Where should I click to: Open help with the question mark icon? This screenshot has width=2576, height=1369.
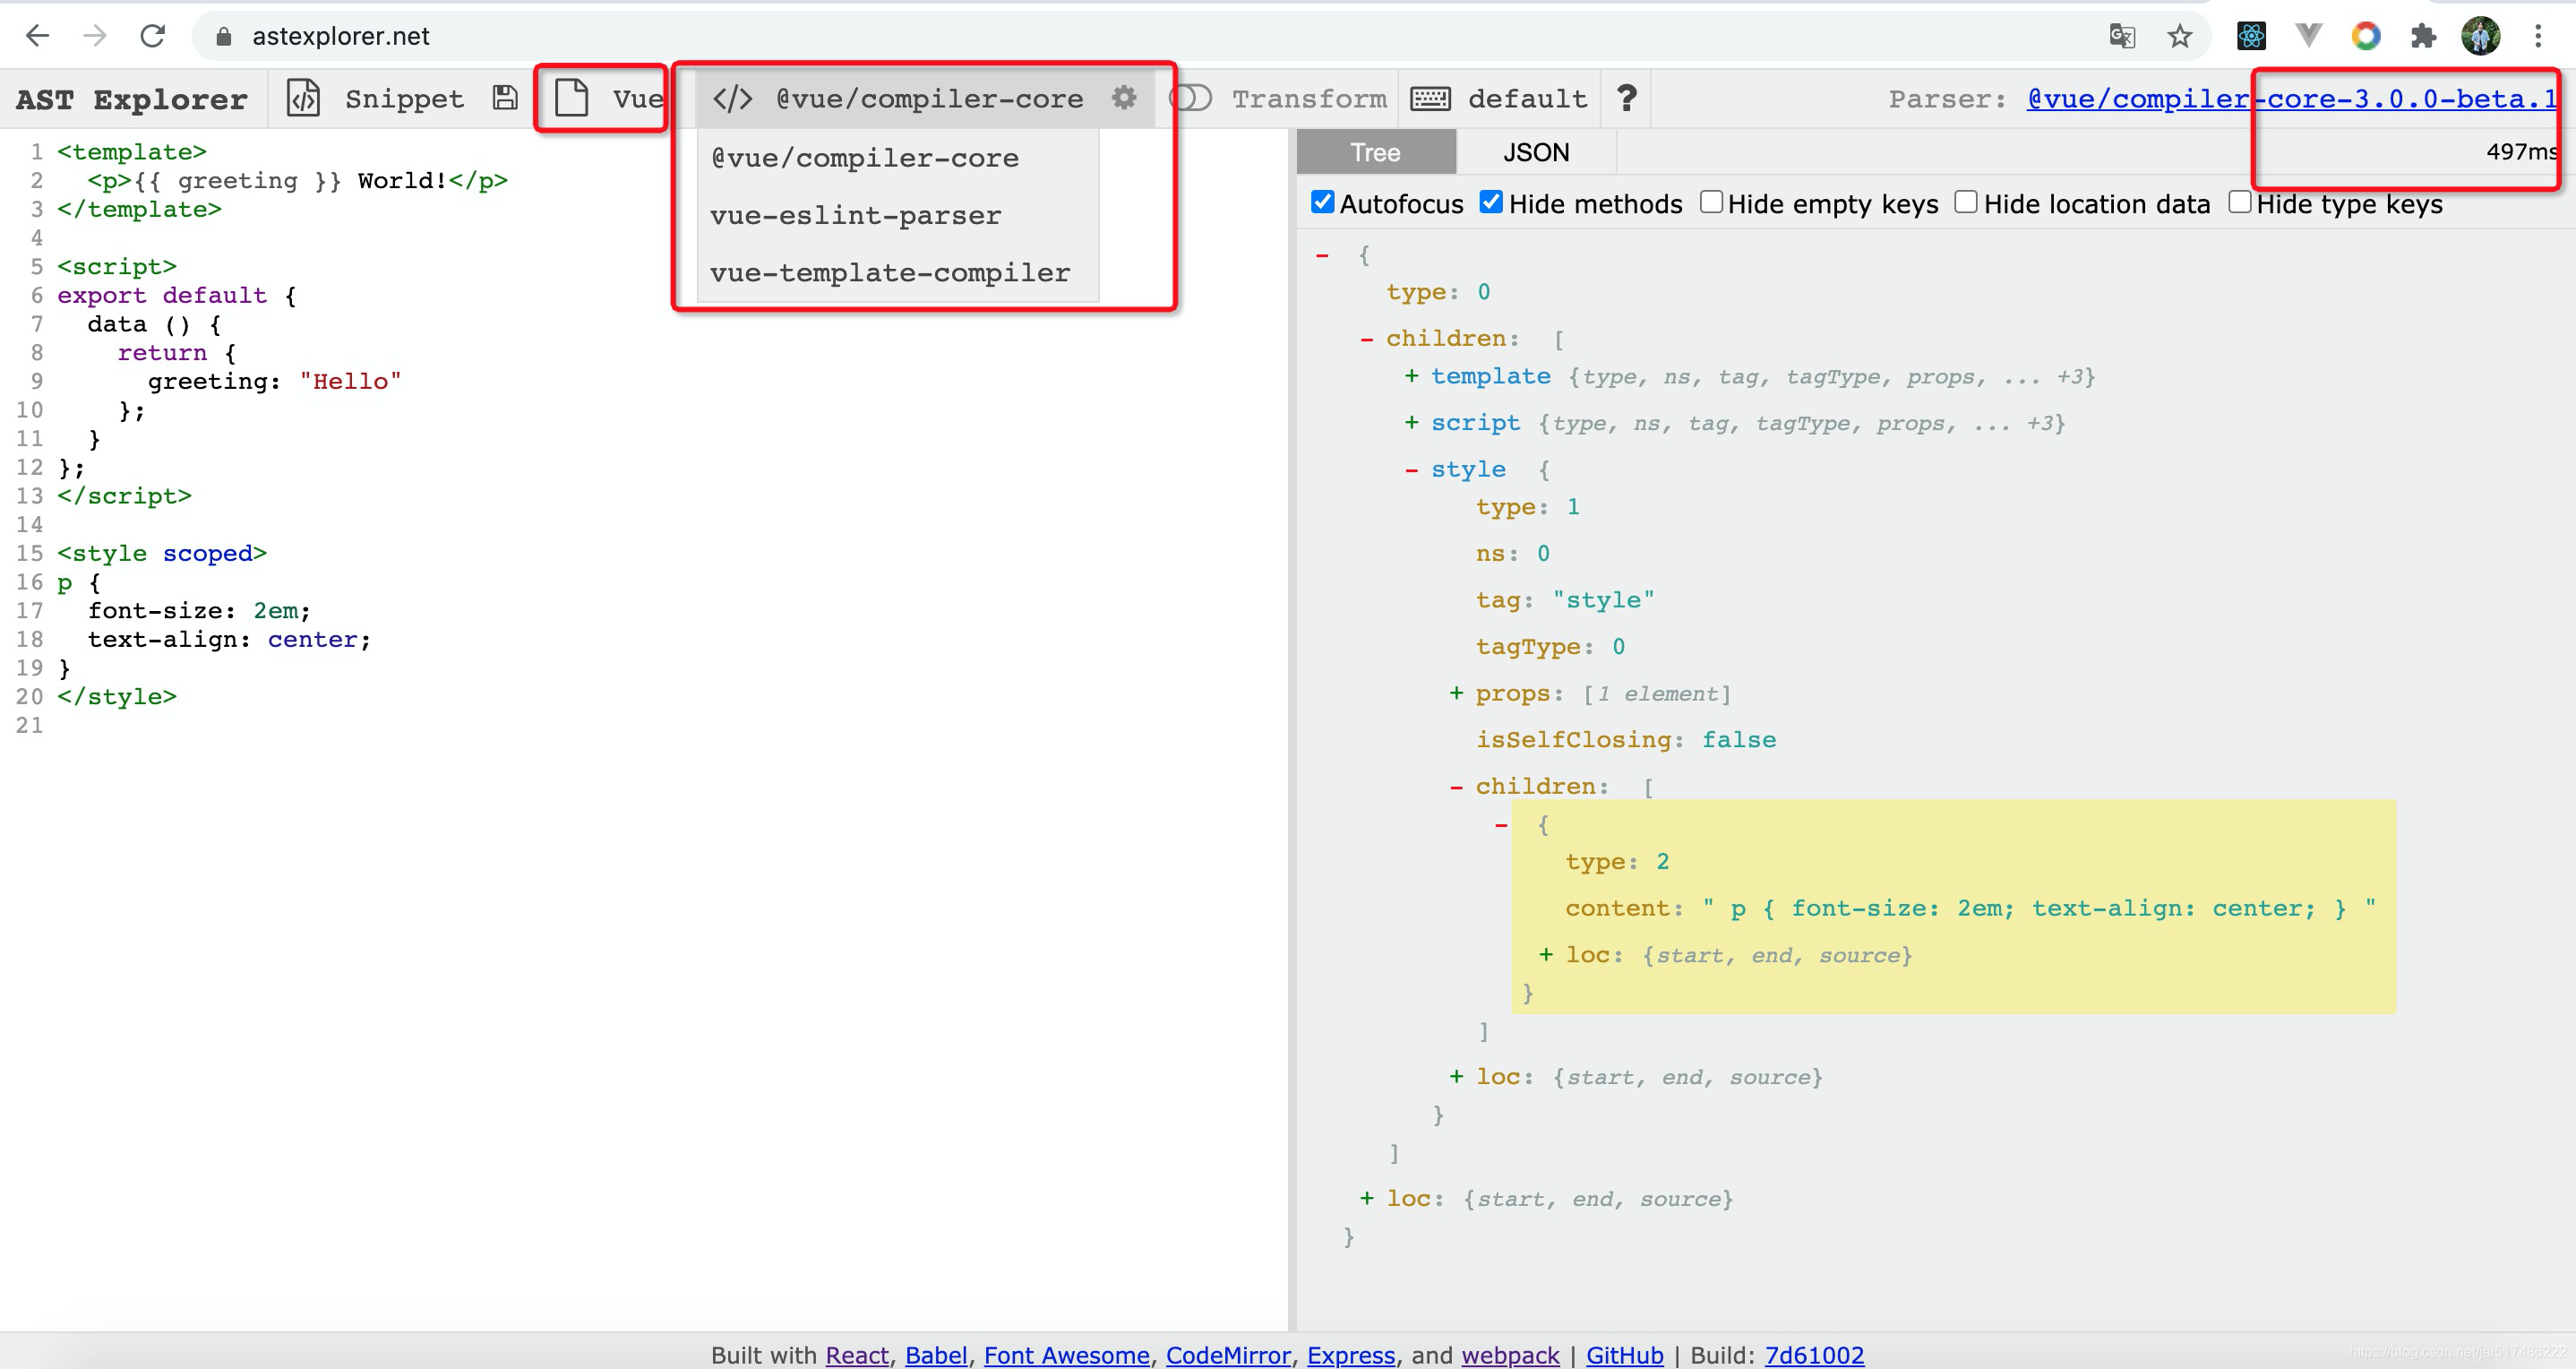[x=1626, y=98]
